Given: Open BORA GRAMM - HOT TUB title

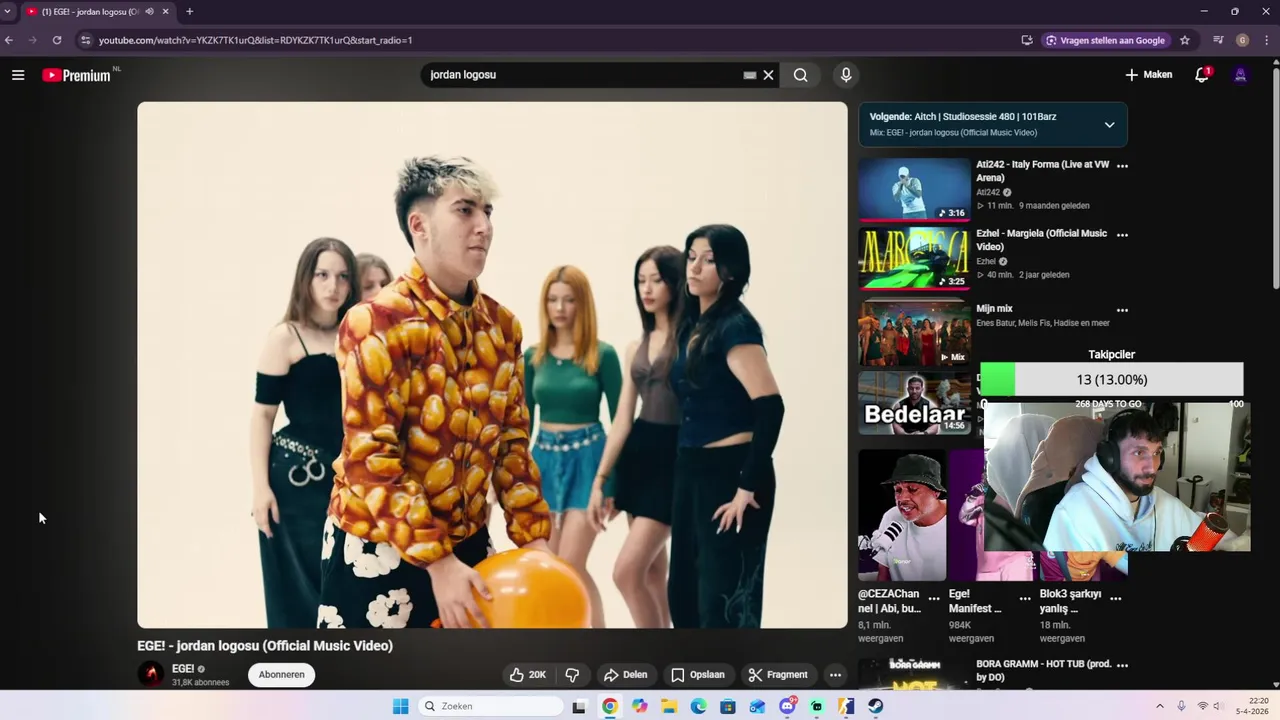Looking at the screenshot, I should pos(1043,671).
